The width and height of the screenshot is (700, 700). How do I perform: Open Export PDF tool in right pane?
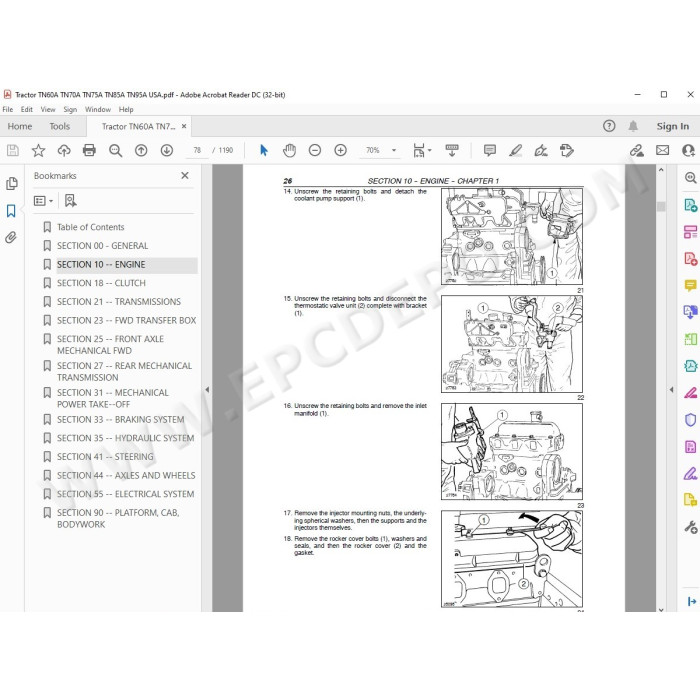691,205
